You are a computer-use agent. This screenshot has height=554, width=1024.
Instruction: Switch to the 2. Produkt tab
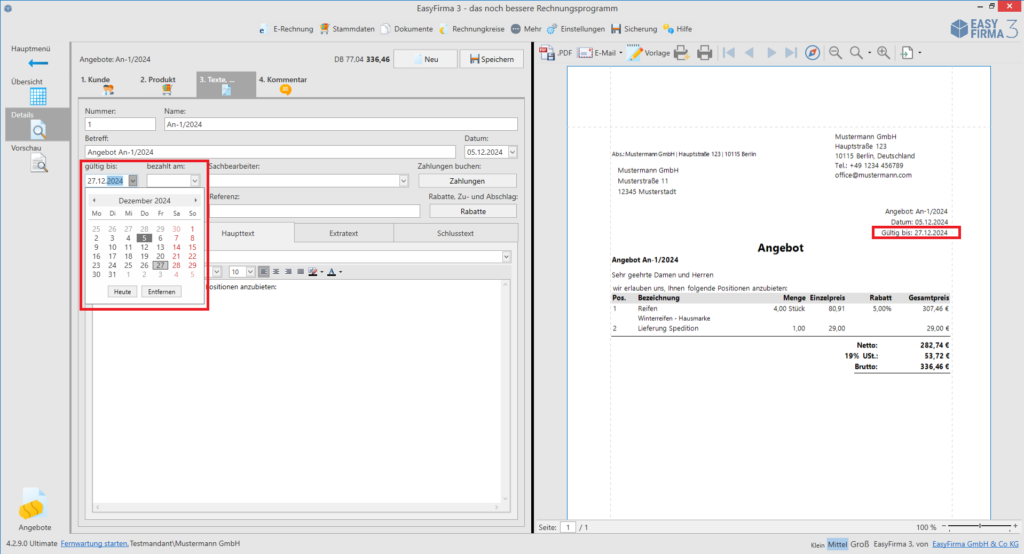click(158, 84)
